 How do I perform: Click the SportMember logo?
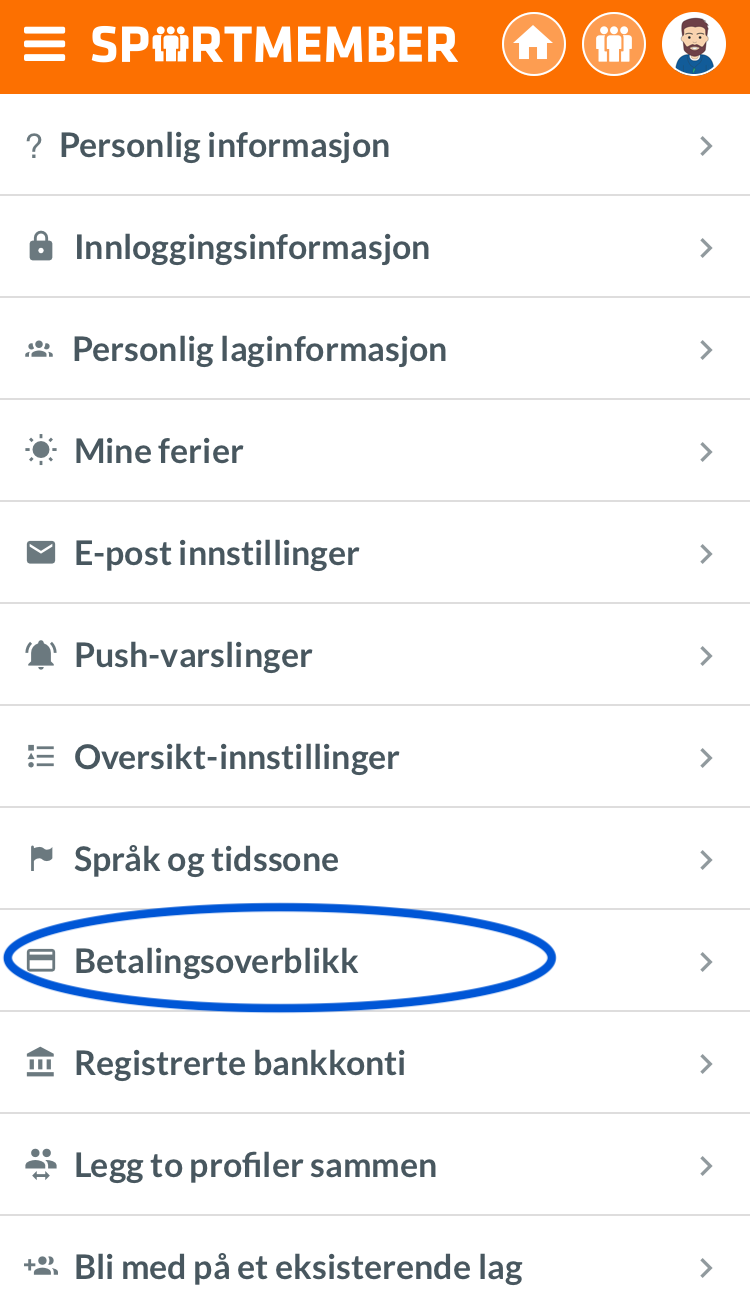(275, 45)
